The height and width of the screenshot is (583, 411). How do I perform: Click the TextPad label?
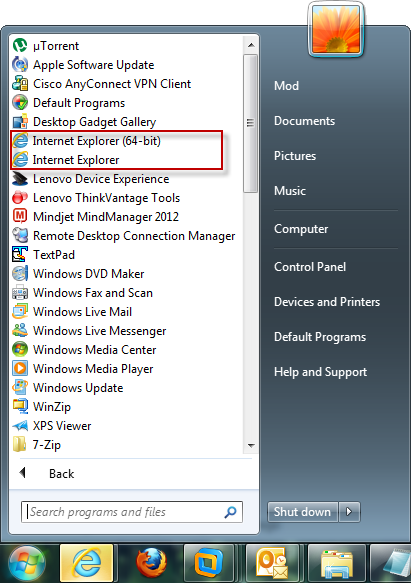[x=54, y=255]
